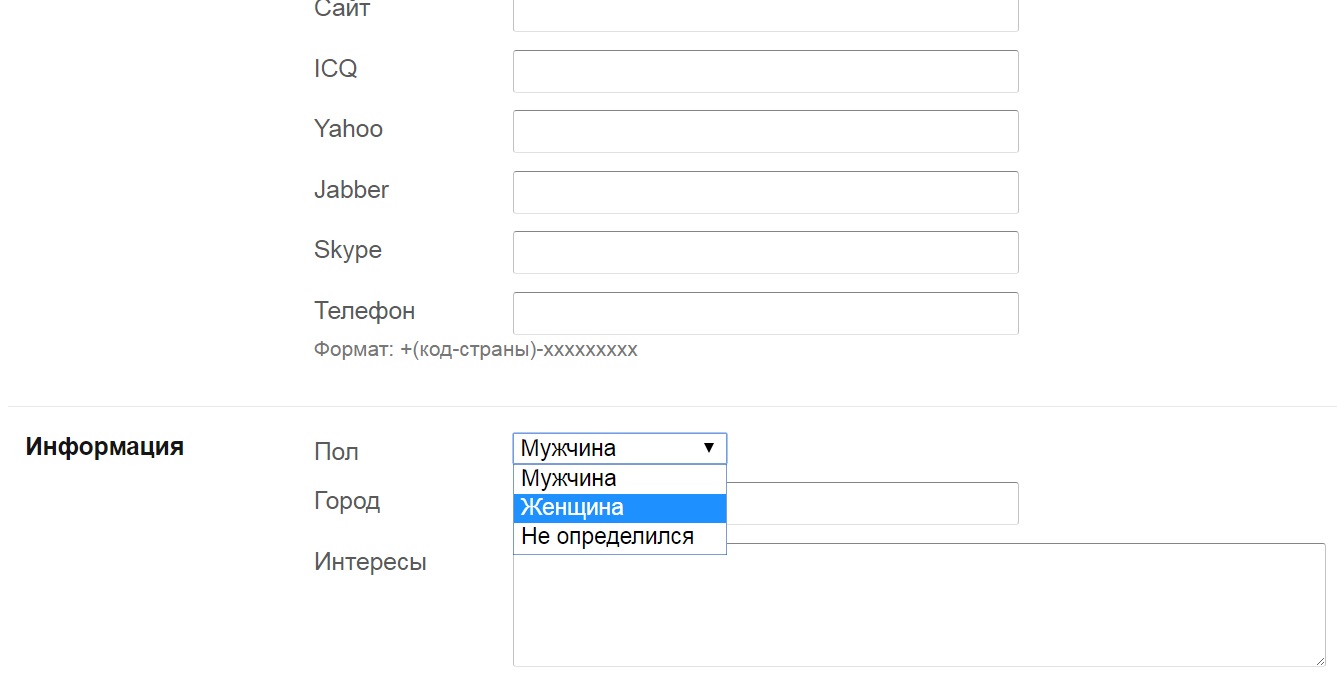The width and height of the screenshot is (1337, 683).
Task: Click the Информация section heading
Action: point(105,446)
